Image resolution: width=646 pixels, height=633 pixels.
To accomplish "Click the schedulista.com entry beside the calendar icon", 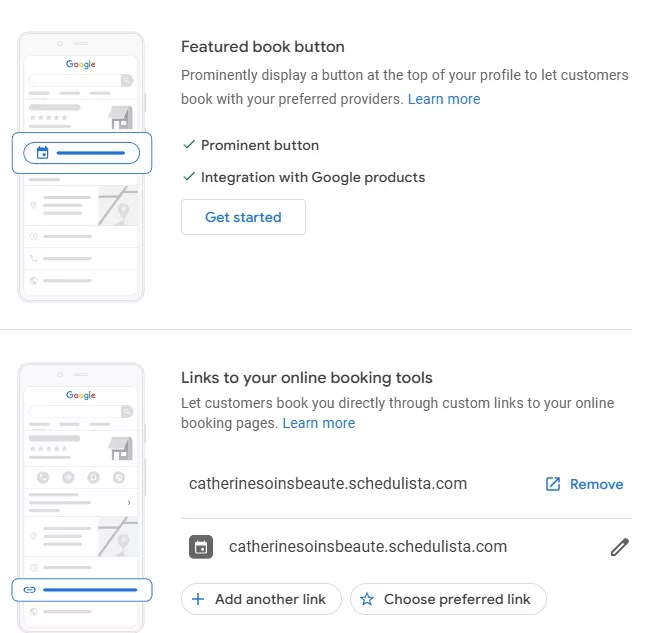I will point(368,547).
